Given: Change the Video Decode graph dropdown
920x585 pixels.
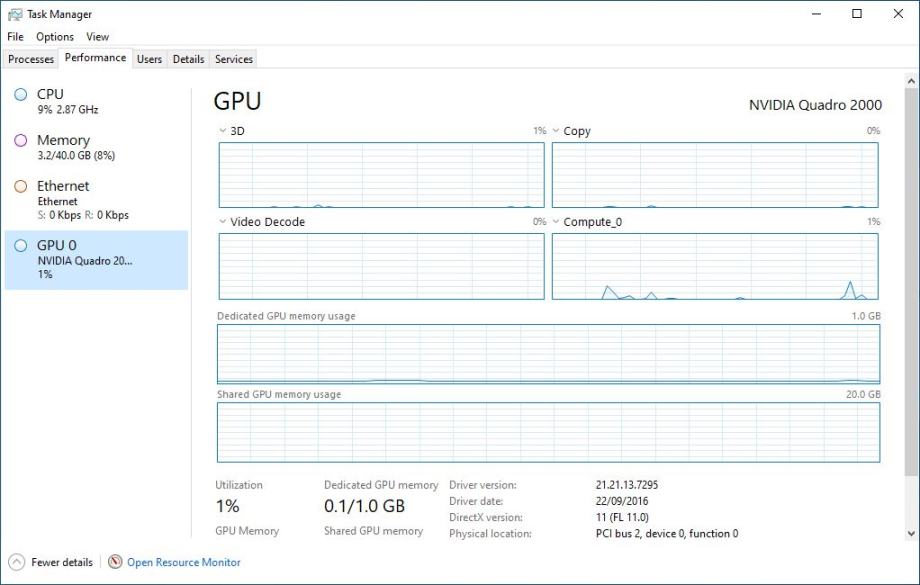Looking at the screenshot, I should pyautogui.click(x=223, y=222).
